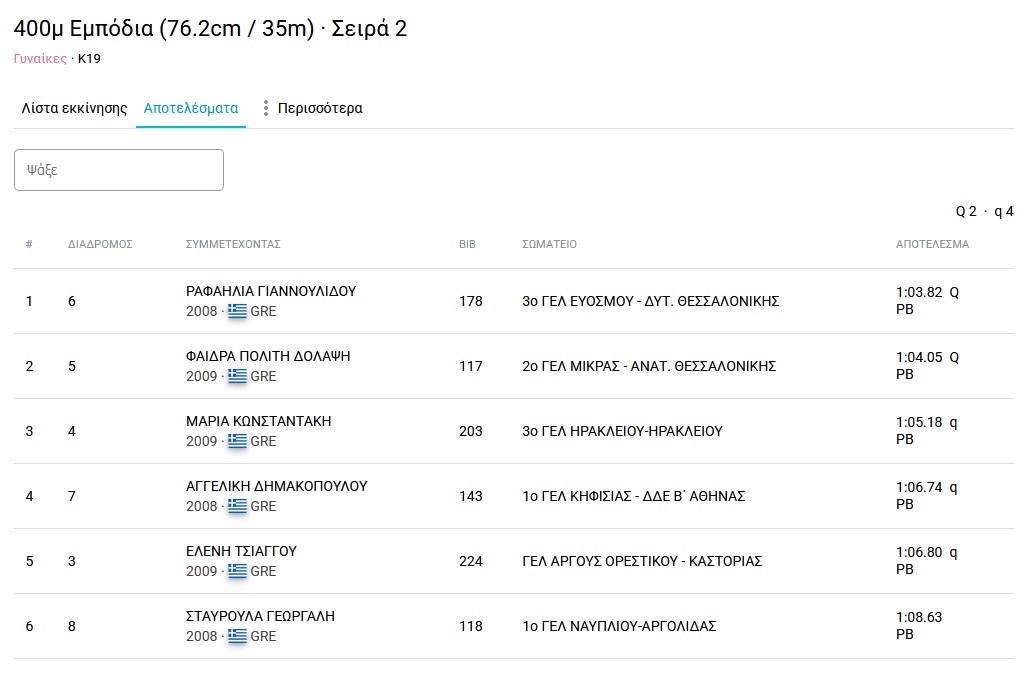The width and height of the screenshot is (1036, 676).
Task: Click the Q 2 · q 4 qualification note
Action: pos(984,211)
